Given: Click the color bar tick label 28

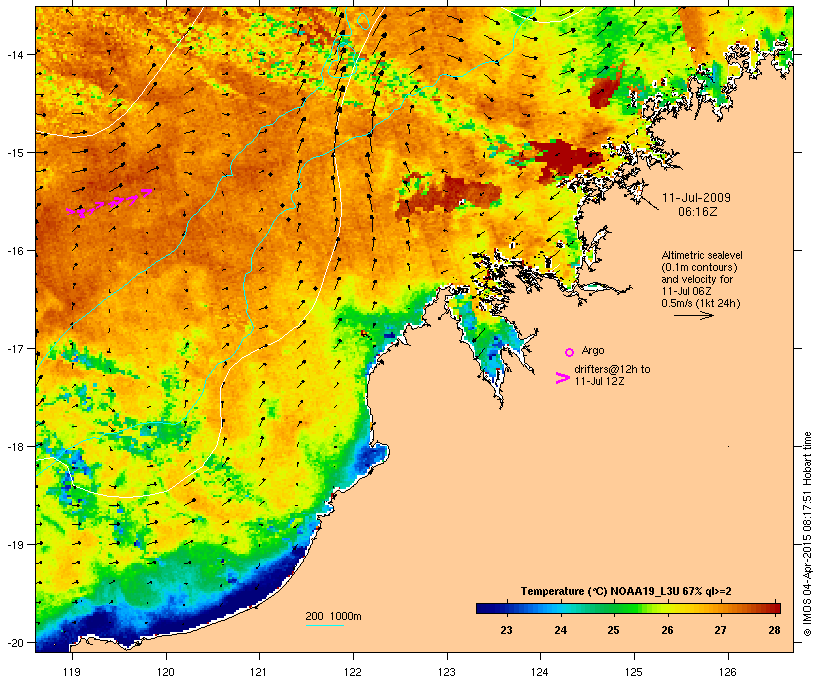Looking at the screenshot, I should tap(775, 630).
